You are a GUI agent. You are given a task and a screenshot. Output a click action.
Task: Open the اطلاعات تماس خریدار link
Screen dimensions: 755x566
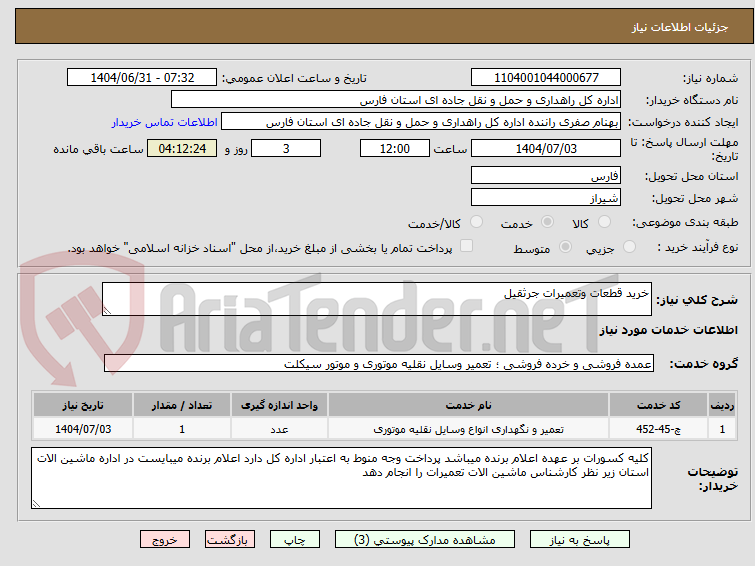(165, 122)
